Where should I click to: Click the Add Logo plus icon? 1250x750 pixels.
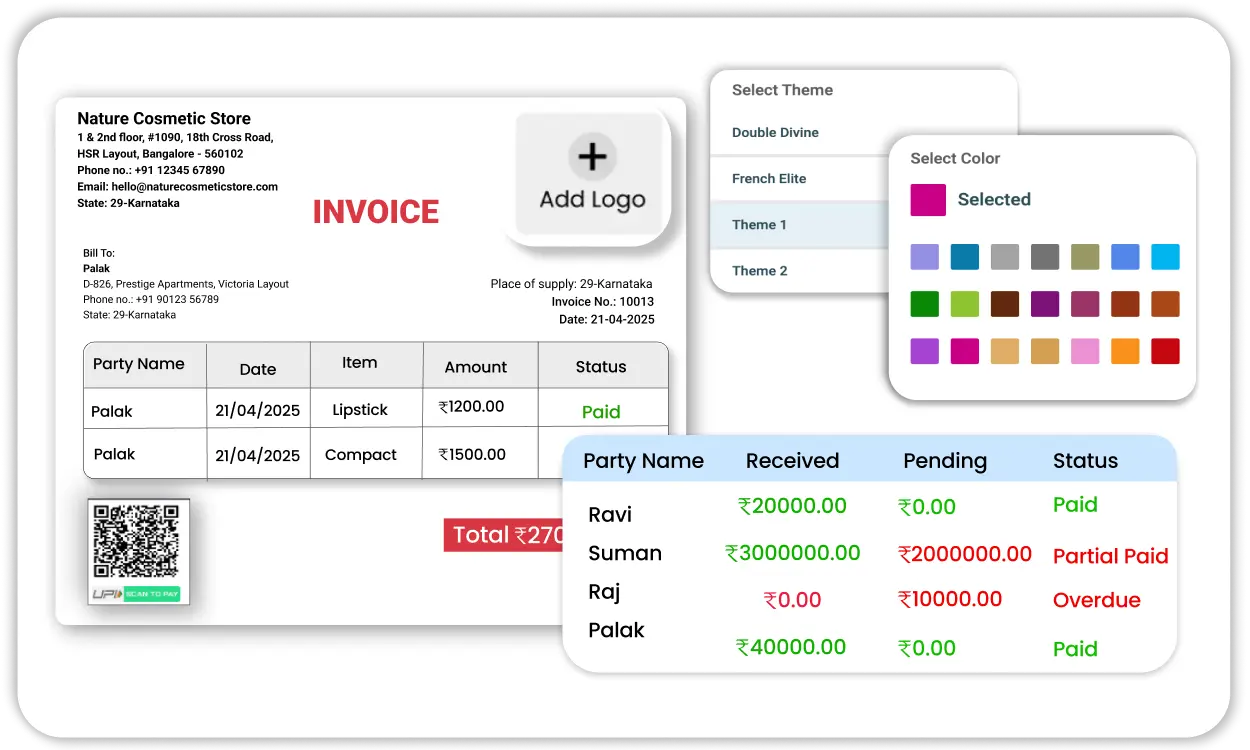coord(592,157)
